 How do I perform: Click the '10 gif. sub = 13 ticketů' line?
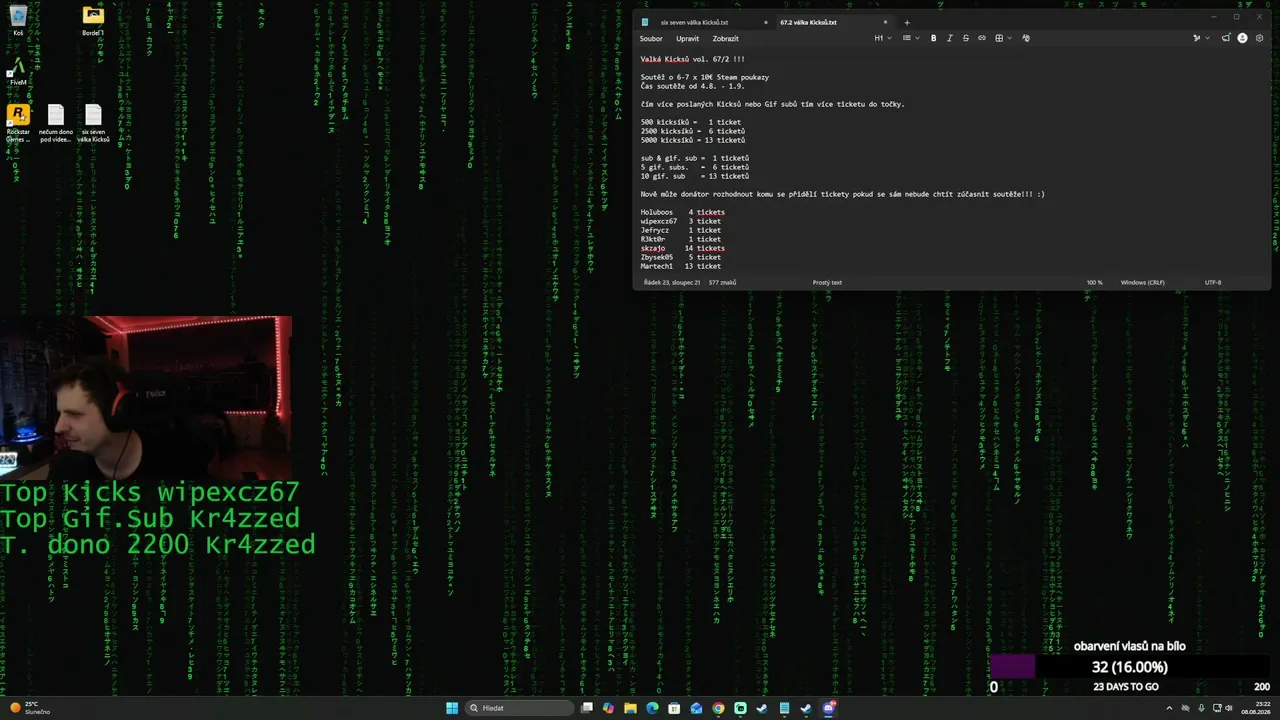click(x=695, y=176)
